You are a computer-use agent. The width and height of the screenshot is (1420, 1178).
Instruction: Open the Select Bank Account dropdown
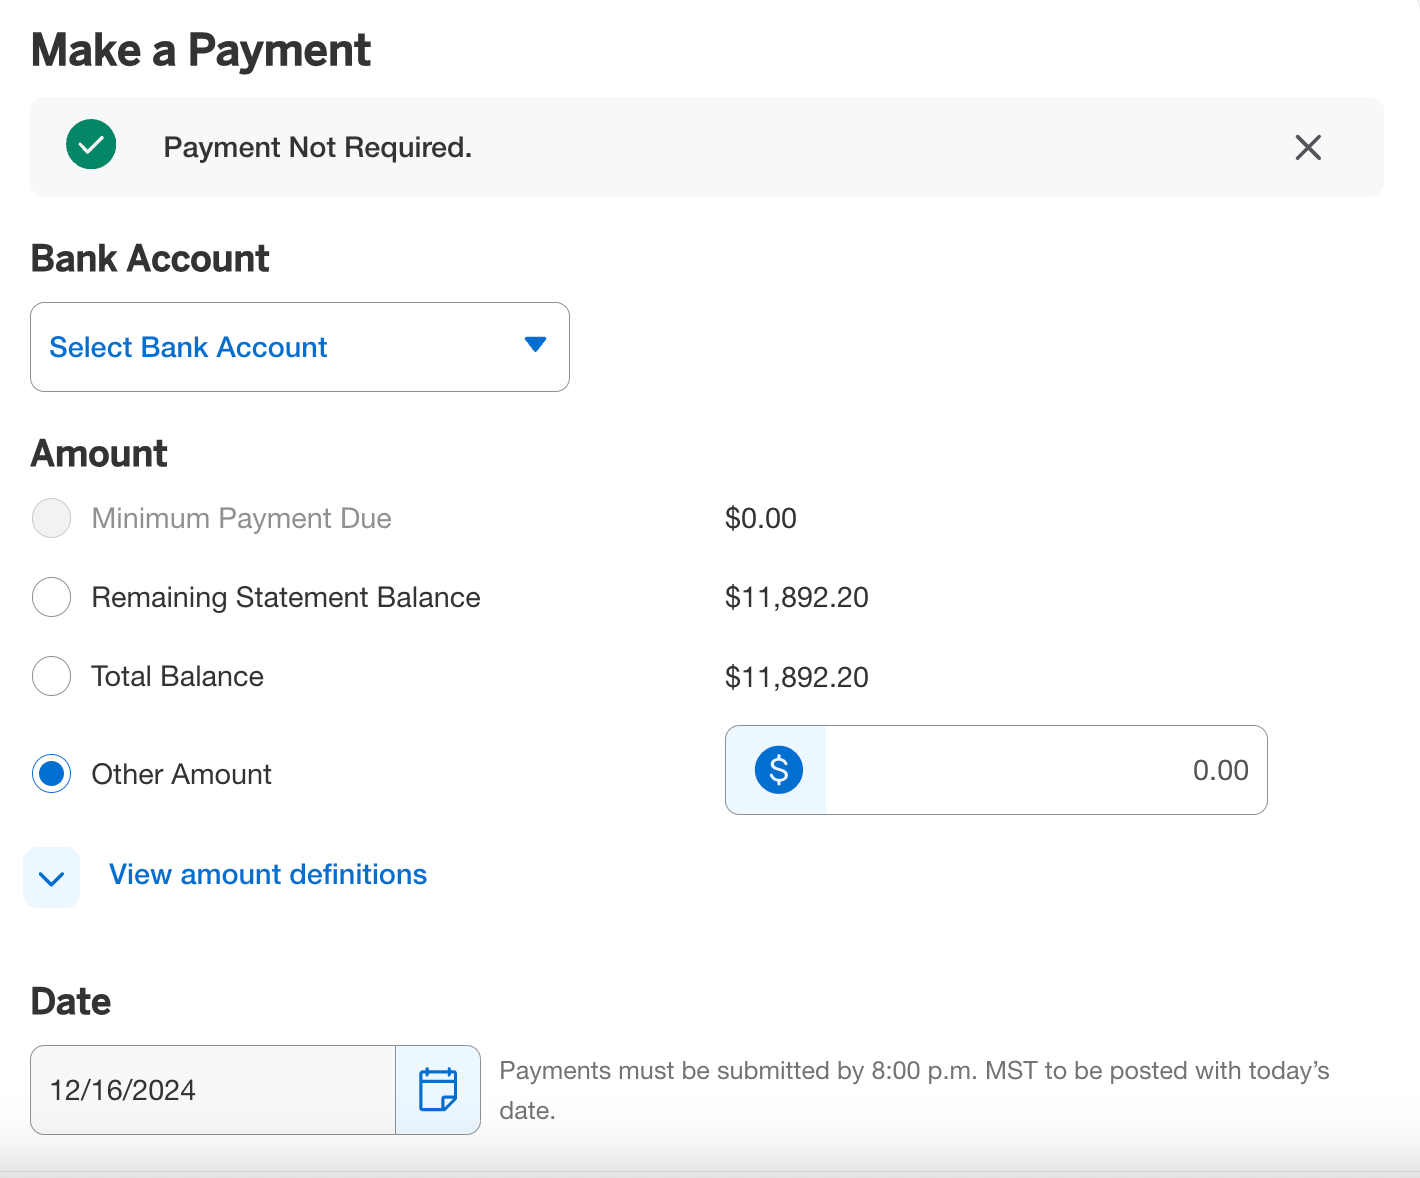[x=300, y=347]
